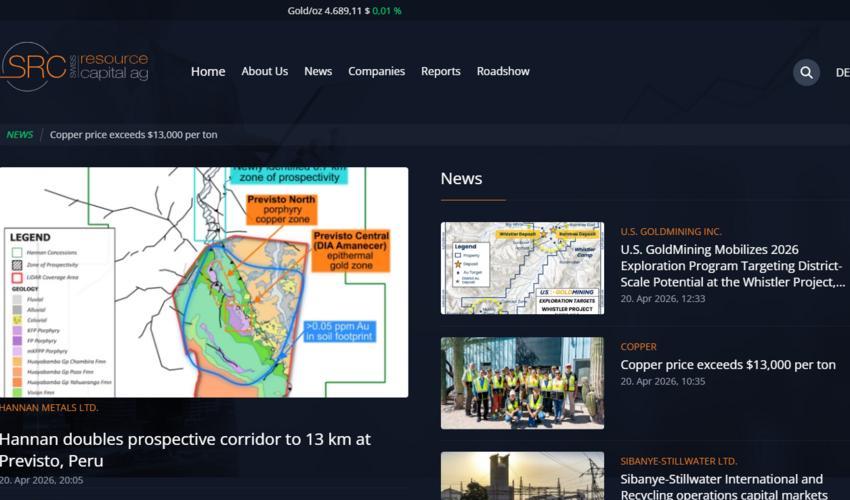Open Whistler Project map thumbnail
Screen dimensions: 850x500
(522, 268)
